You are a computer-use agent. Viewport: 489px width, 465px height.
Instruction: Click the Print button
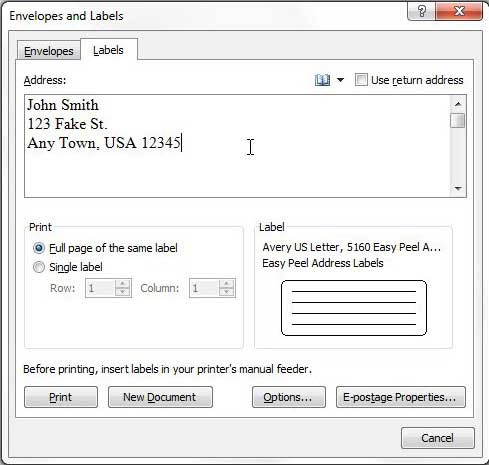61,397
